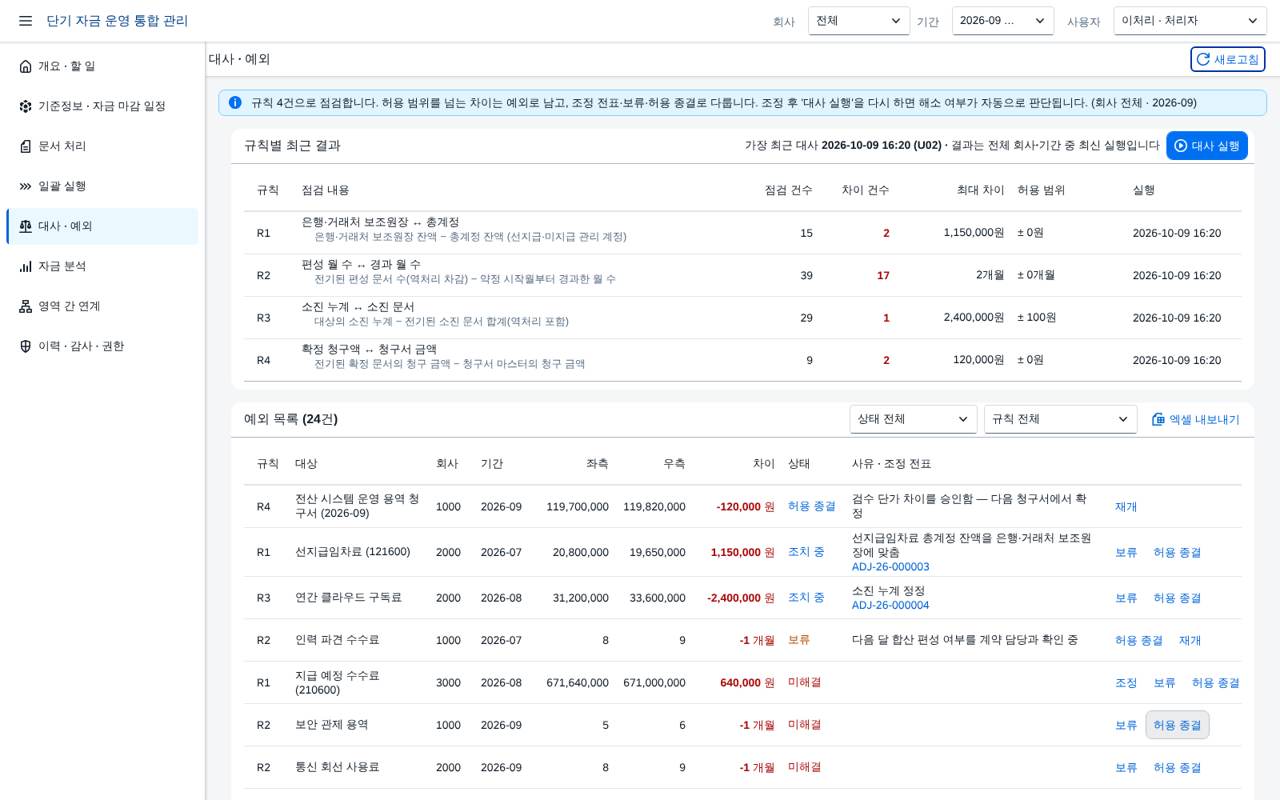The image size is (1280, 800).
Task: Select rule R3 소진 누계 ↔ 소진 문서
Action: point(742,318)
